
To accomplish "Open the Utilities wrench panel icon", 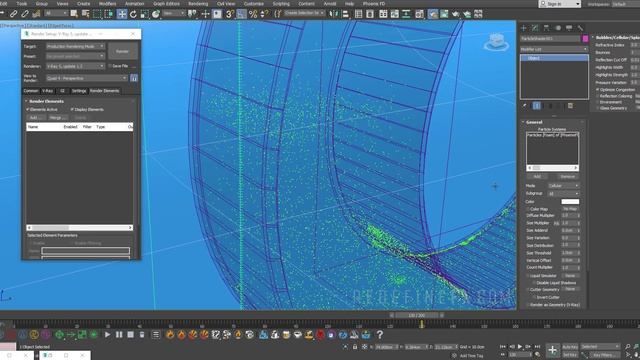I will [580, 28].
